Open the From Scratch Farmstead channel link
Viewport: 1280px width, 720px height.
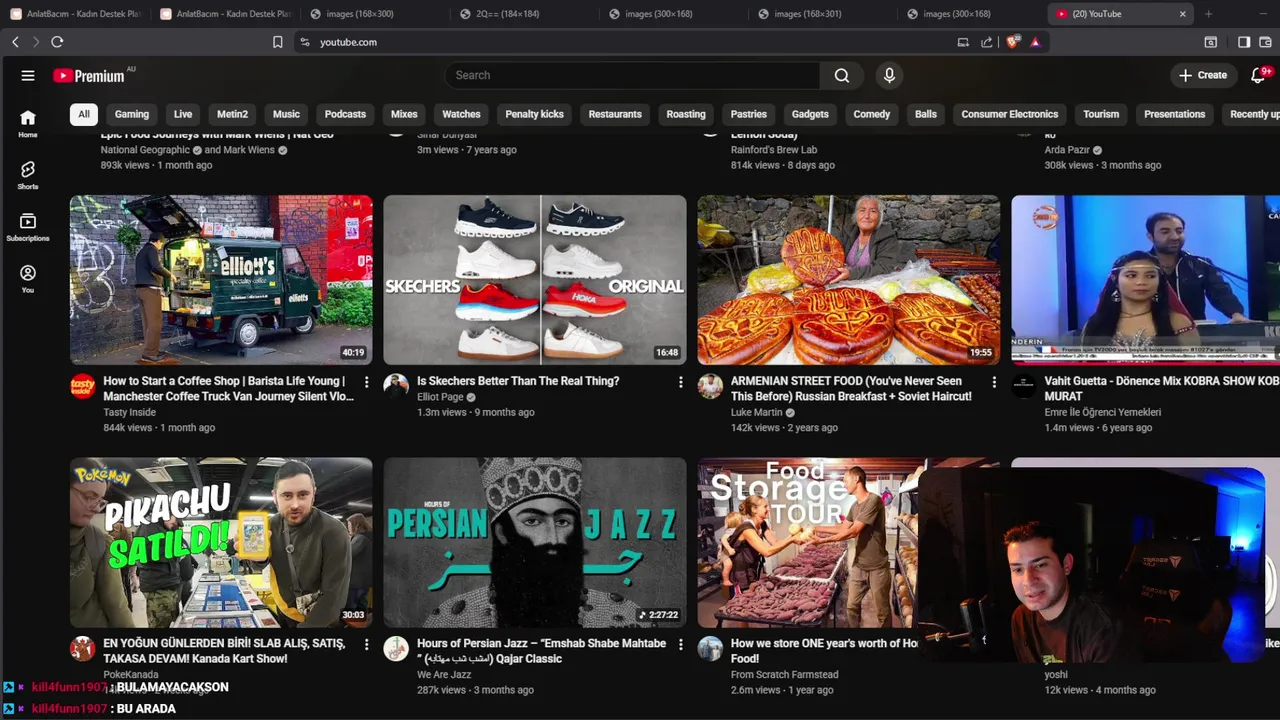coord(784,674)
